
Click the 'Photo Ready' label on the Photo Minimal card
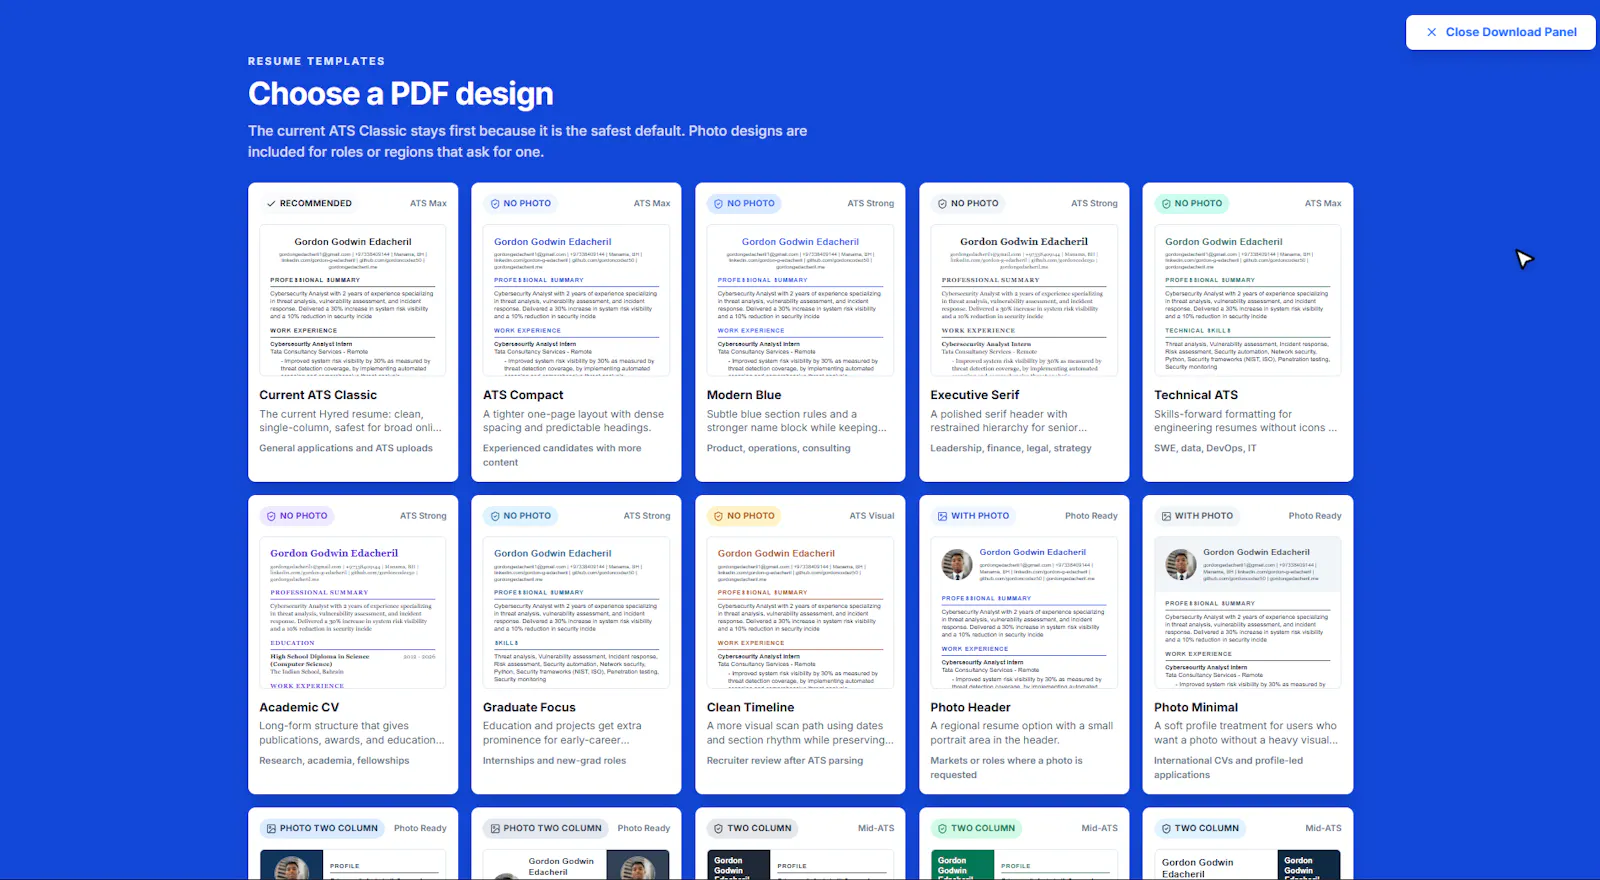click(1315, 516)
